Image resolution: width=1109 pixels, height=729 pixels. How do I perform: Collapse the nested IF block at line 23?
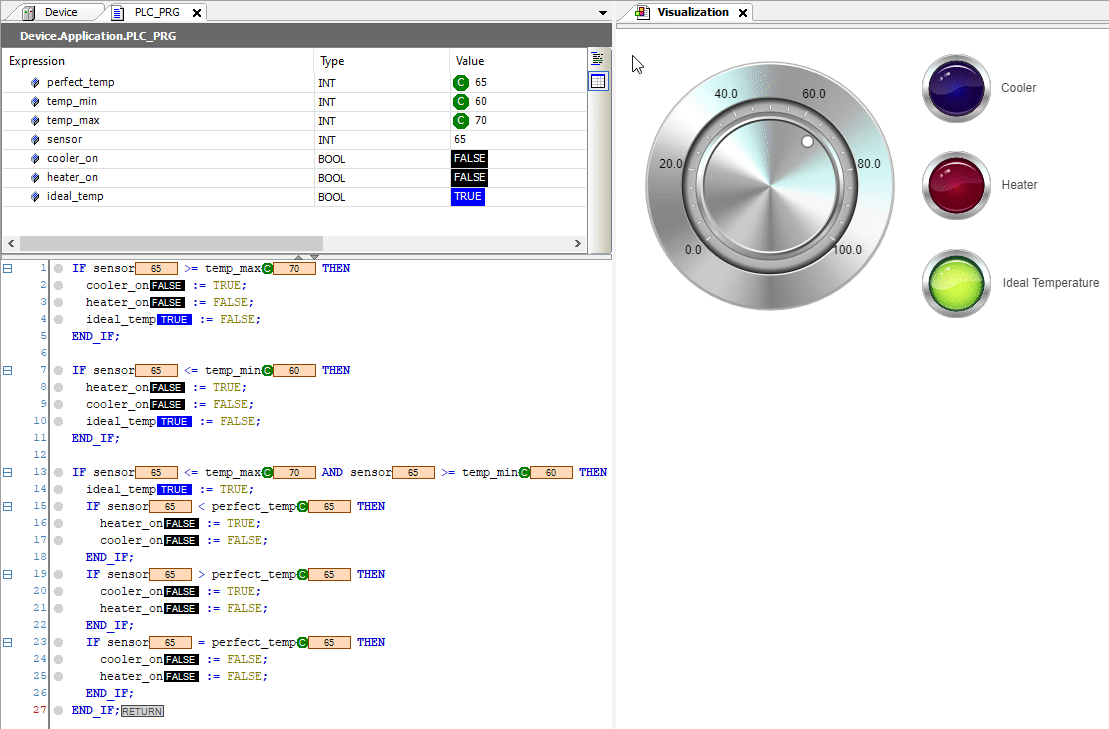click(x=8, y=642)
